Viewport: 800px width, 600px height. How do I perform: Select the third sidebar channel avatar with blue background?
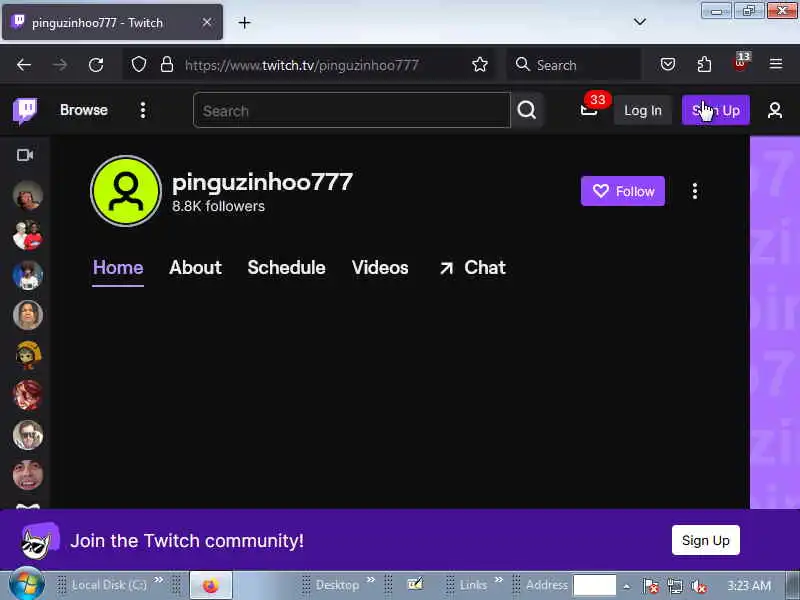click(x=28, y=275)
